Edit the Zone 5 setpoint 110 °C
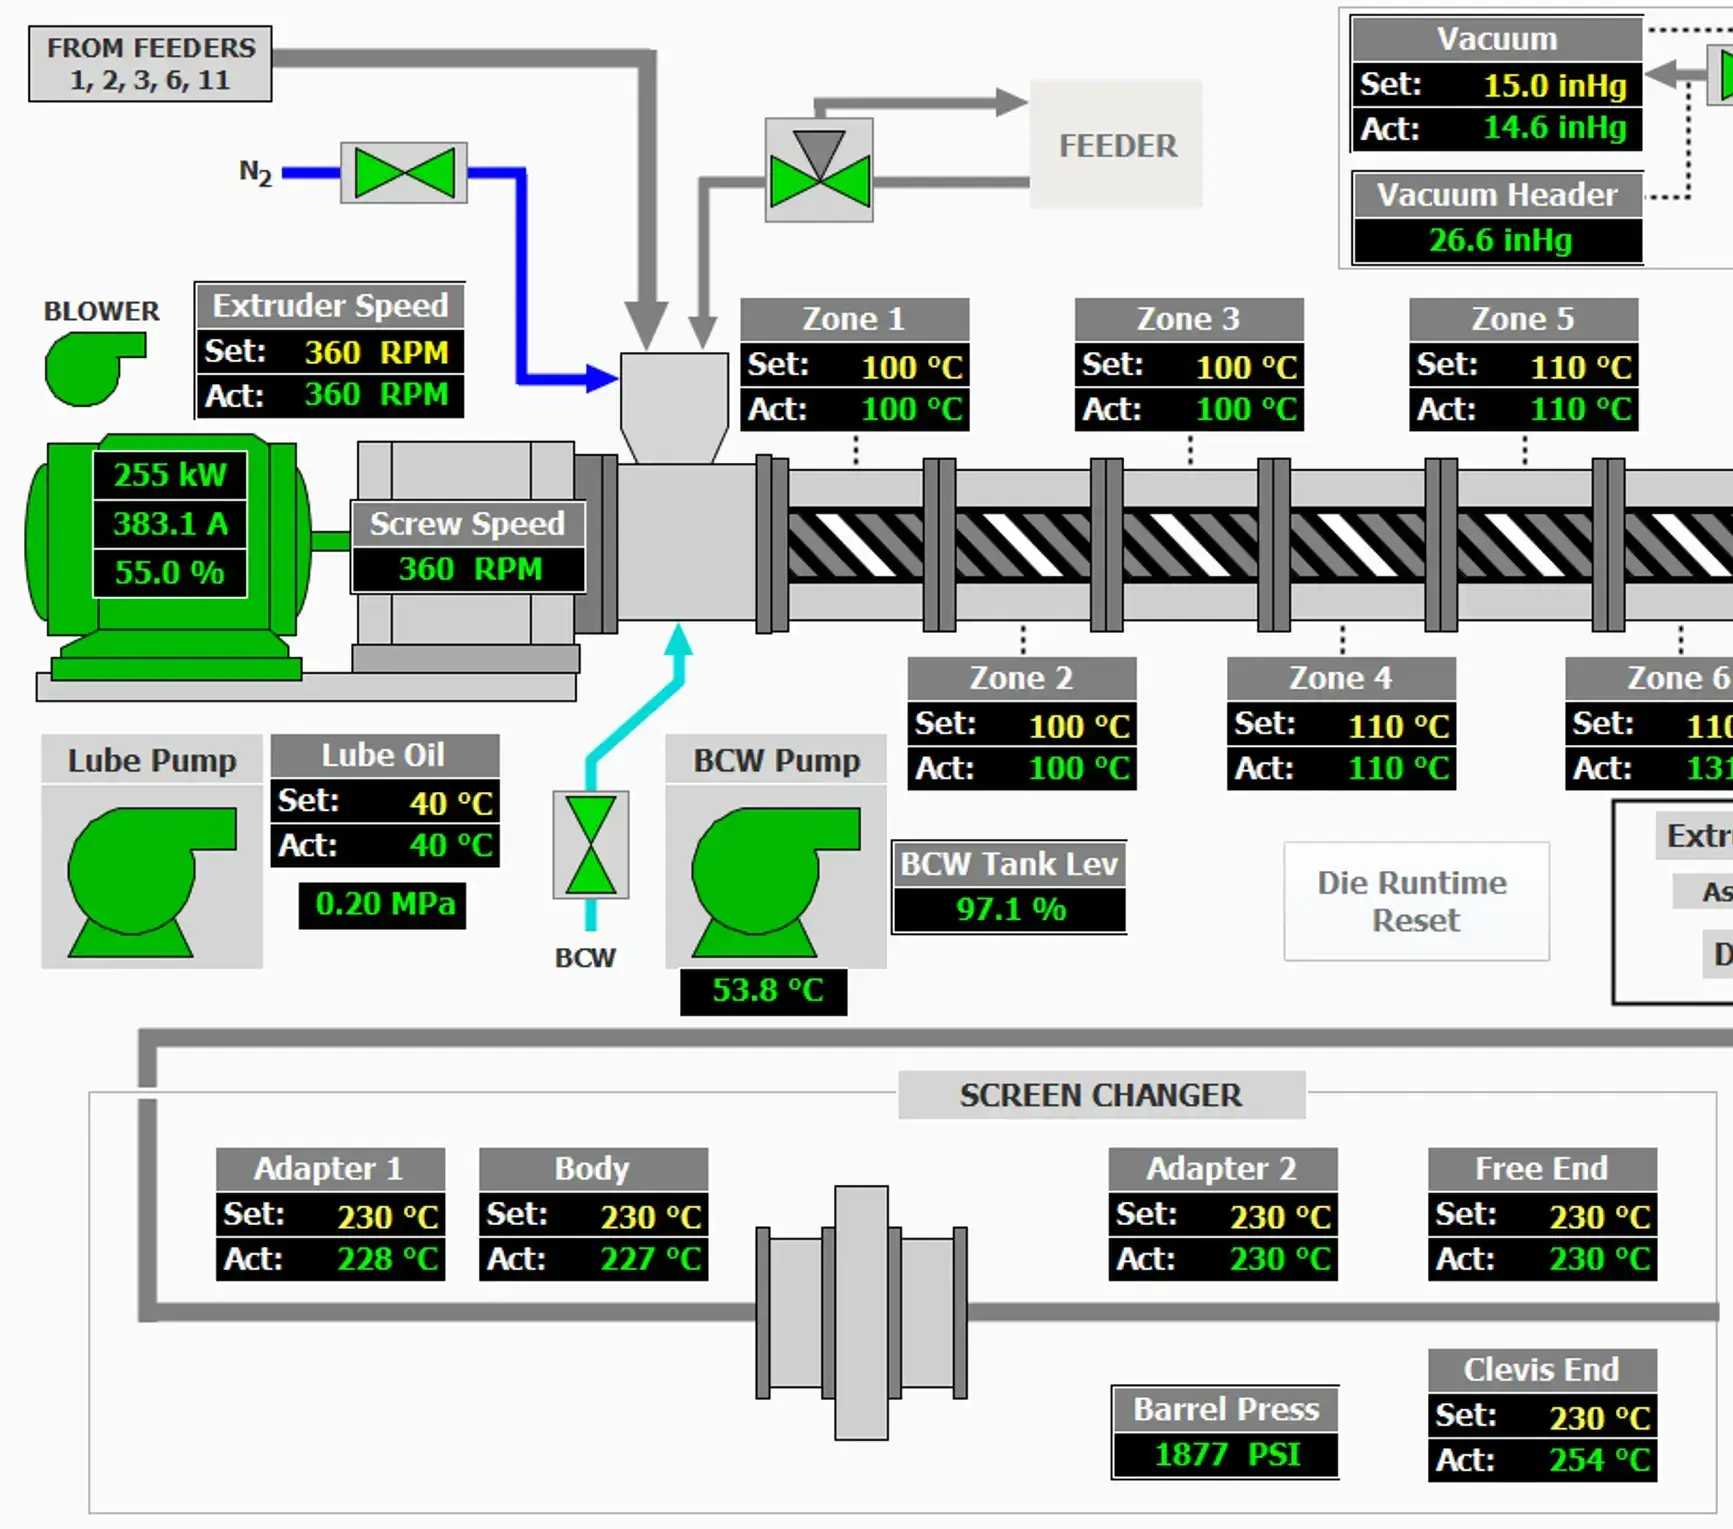This screenshot has height=1529, width=1733. tap(1524, 366)
